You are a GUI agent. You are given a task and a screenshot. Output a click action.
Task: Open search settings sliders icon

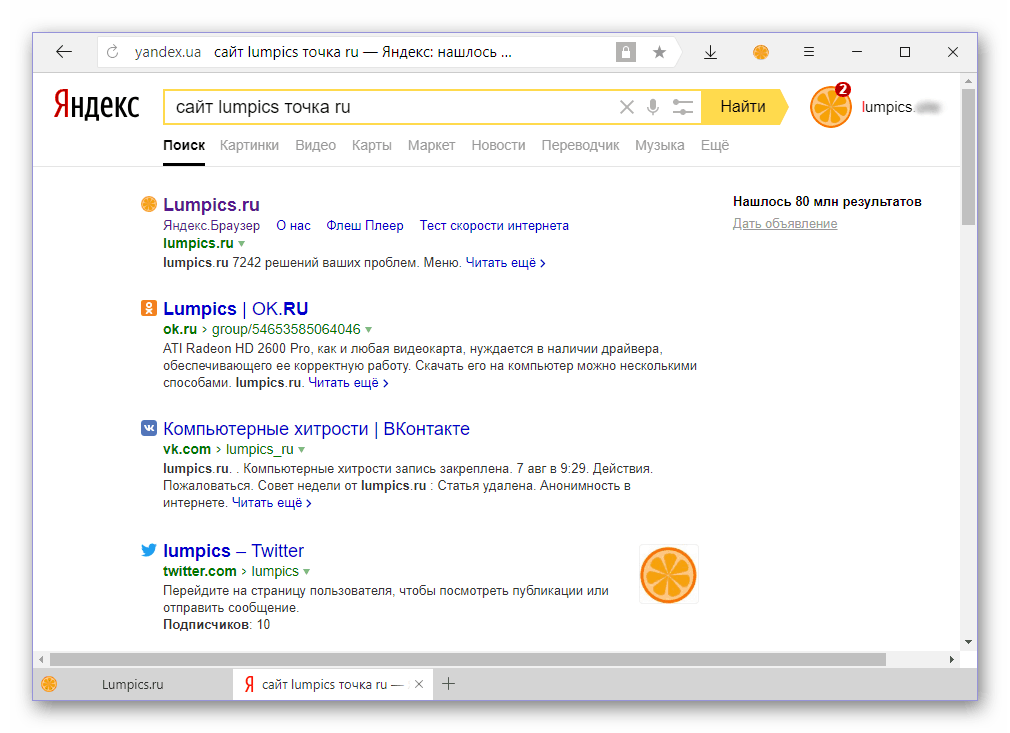[683, 107]
